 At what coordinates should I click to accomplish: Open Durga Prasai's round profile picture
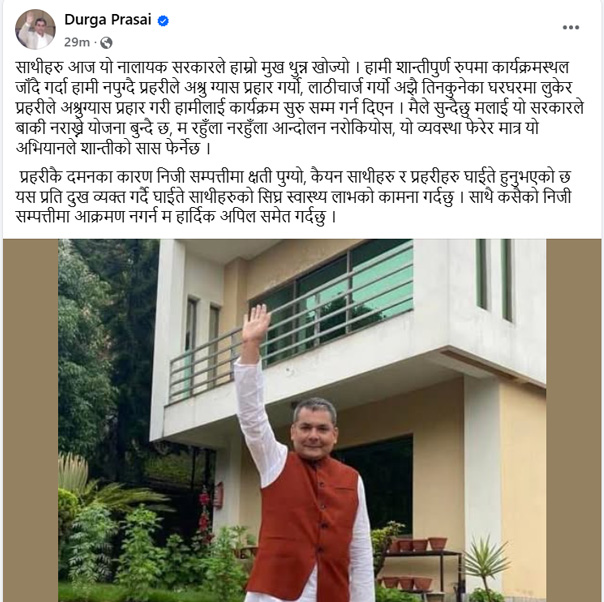point(35,30)
